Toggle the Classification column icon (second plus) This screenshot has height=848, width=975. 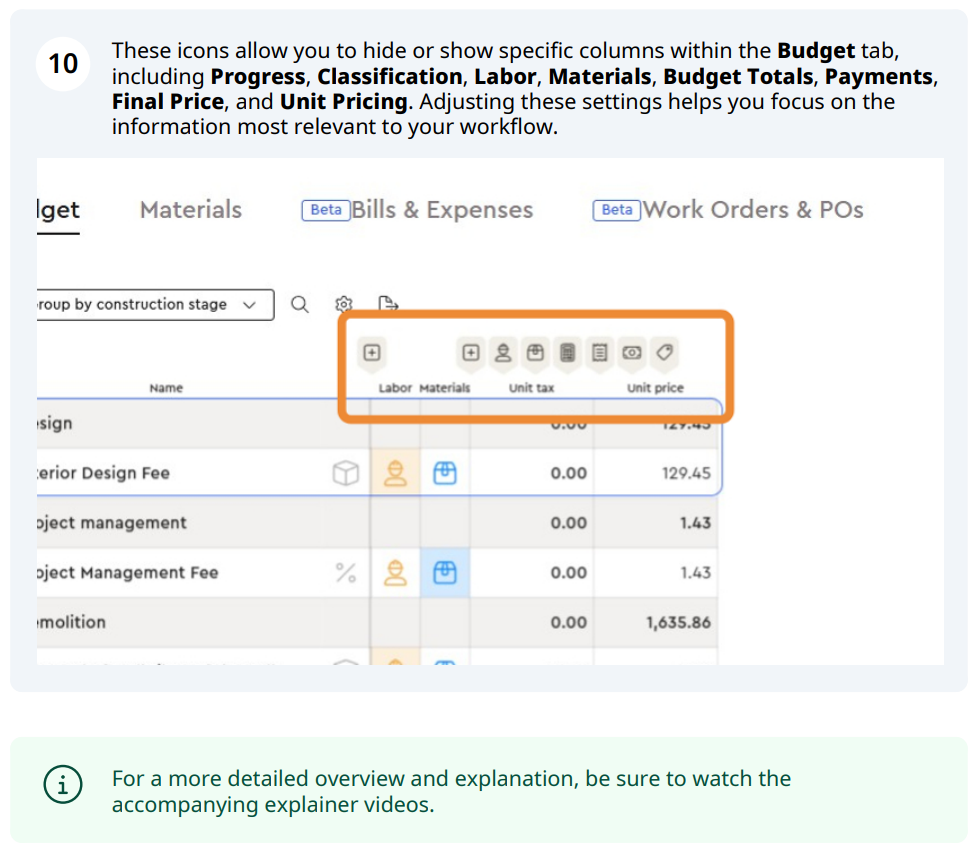point(471,352)
